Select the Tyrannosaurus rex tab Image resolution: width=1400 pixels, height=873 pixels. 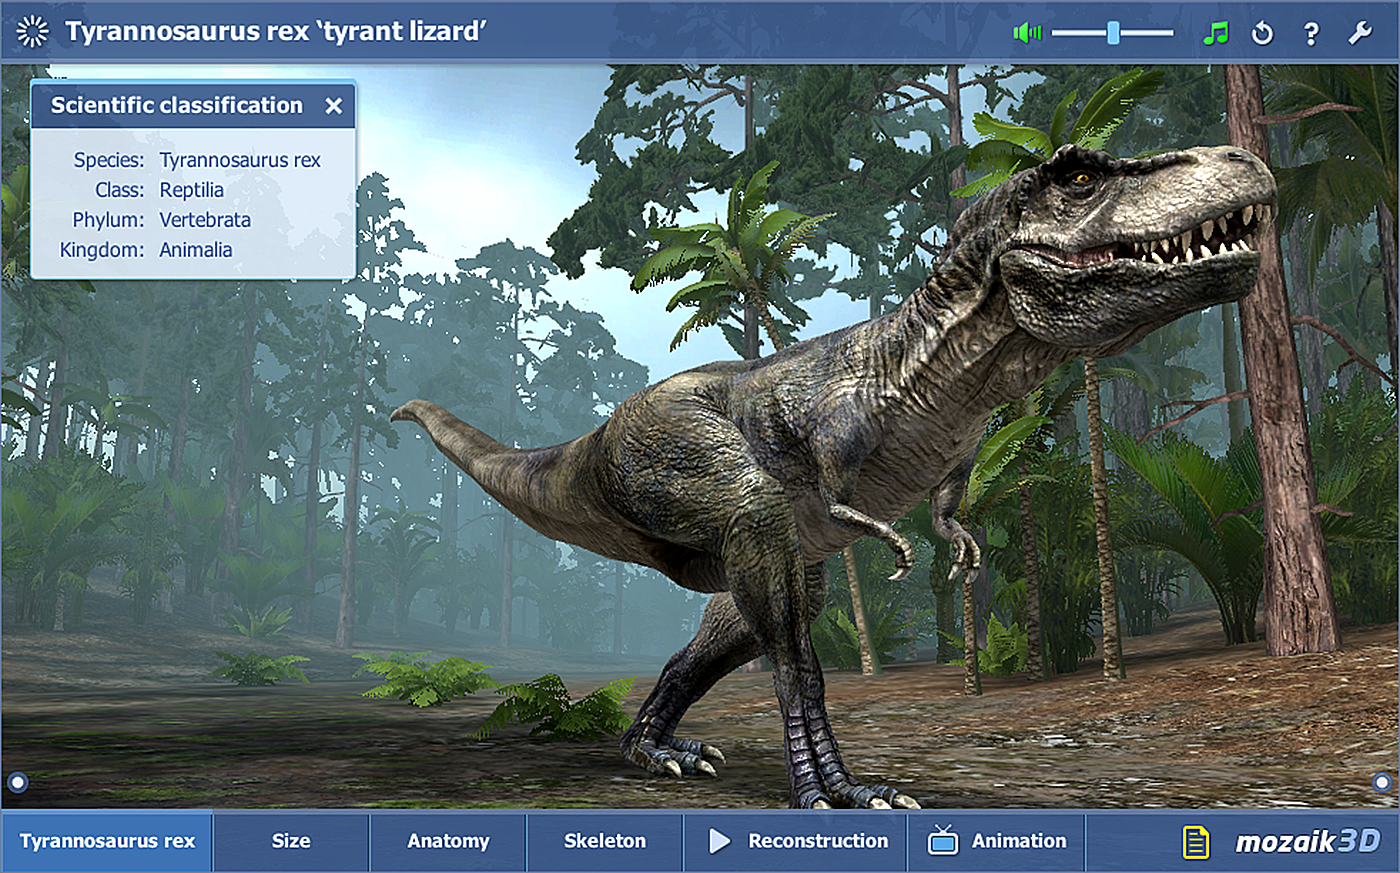pos(107,841)
